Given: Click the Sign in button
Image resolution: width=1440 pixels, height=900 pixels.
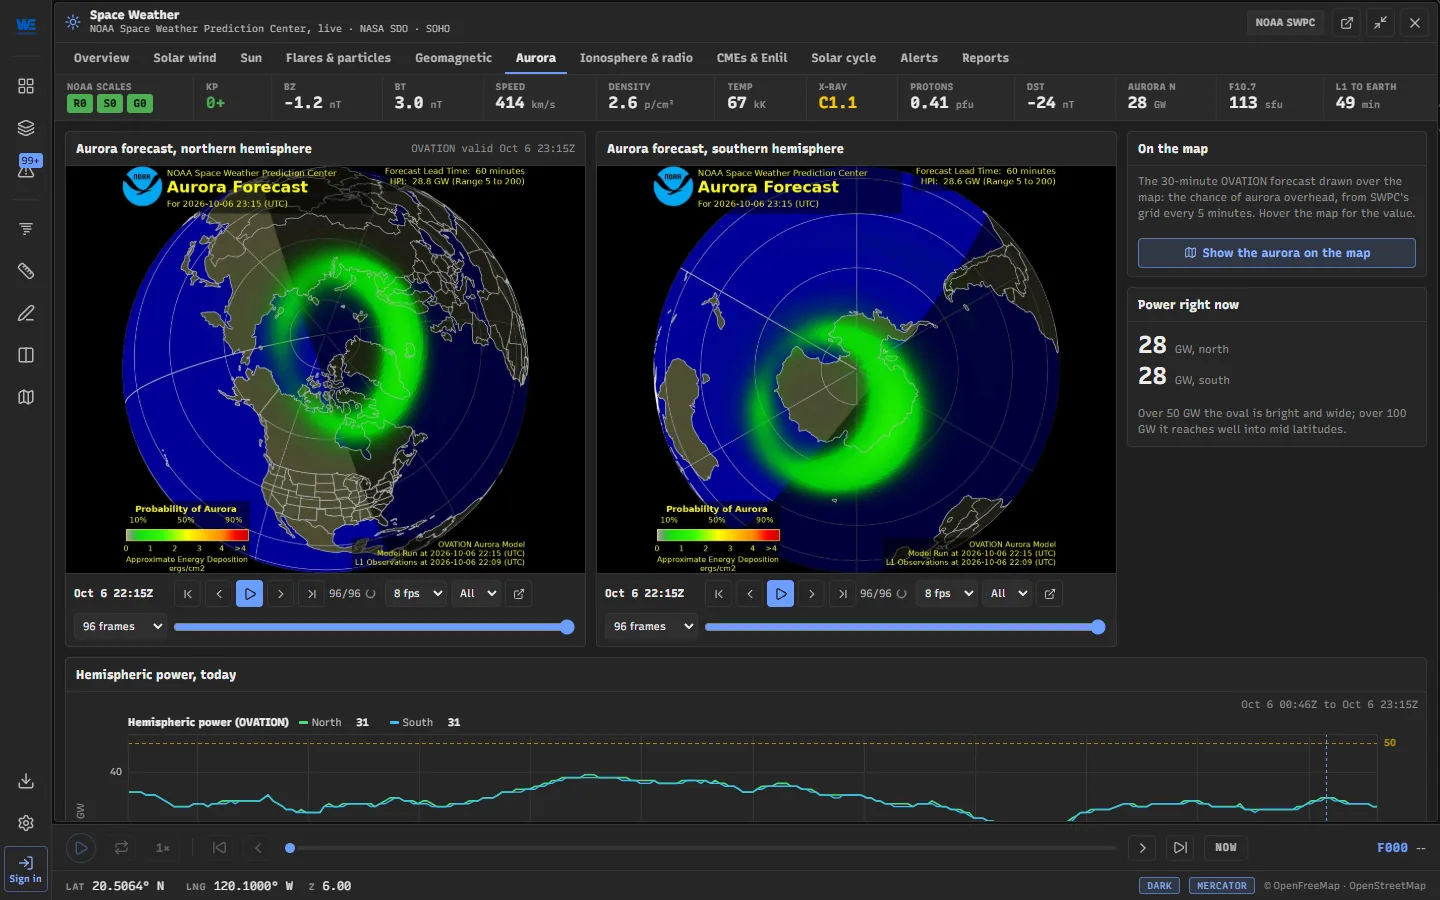Looking at the screenshot, I should 26,869.
